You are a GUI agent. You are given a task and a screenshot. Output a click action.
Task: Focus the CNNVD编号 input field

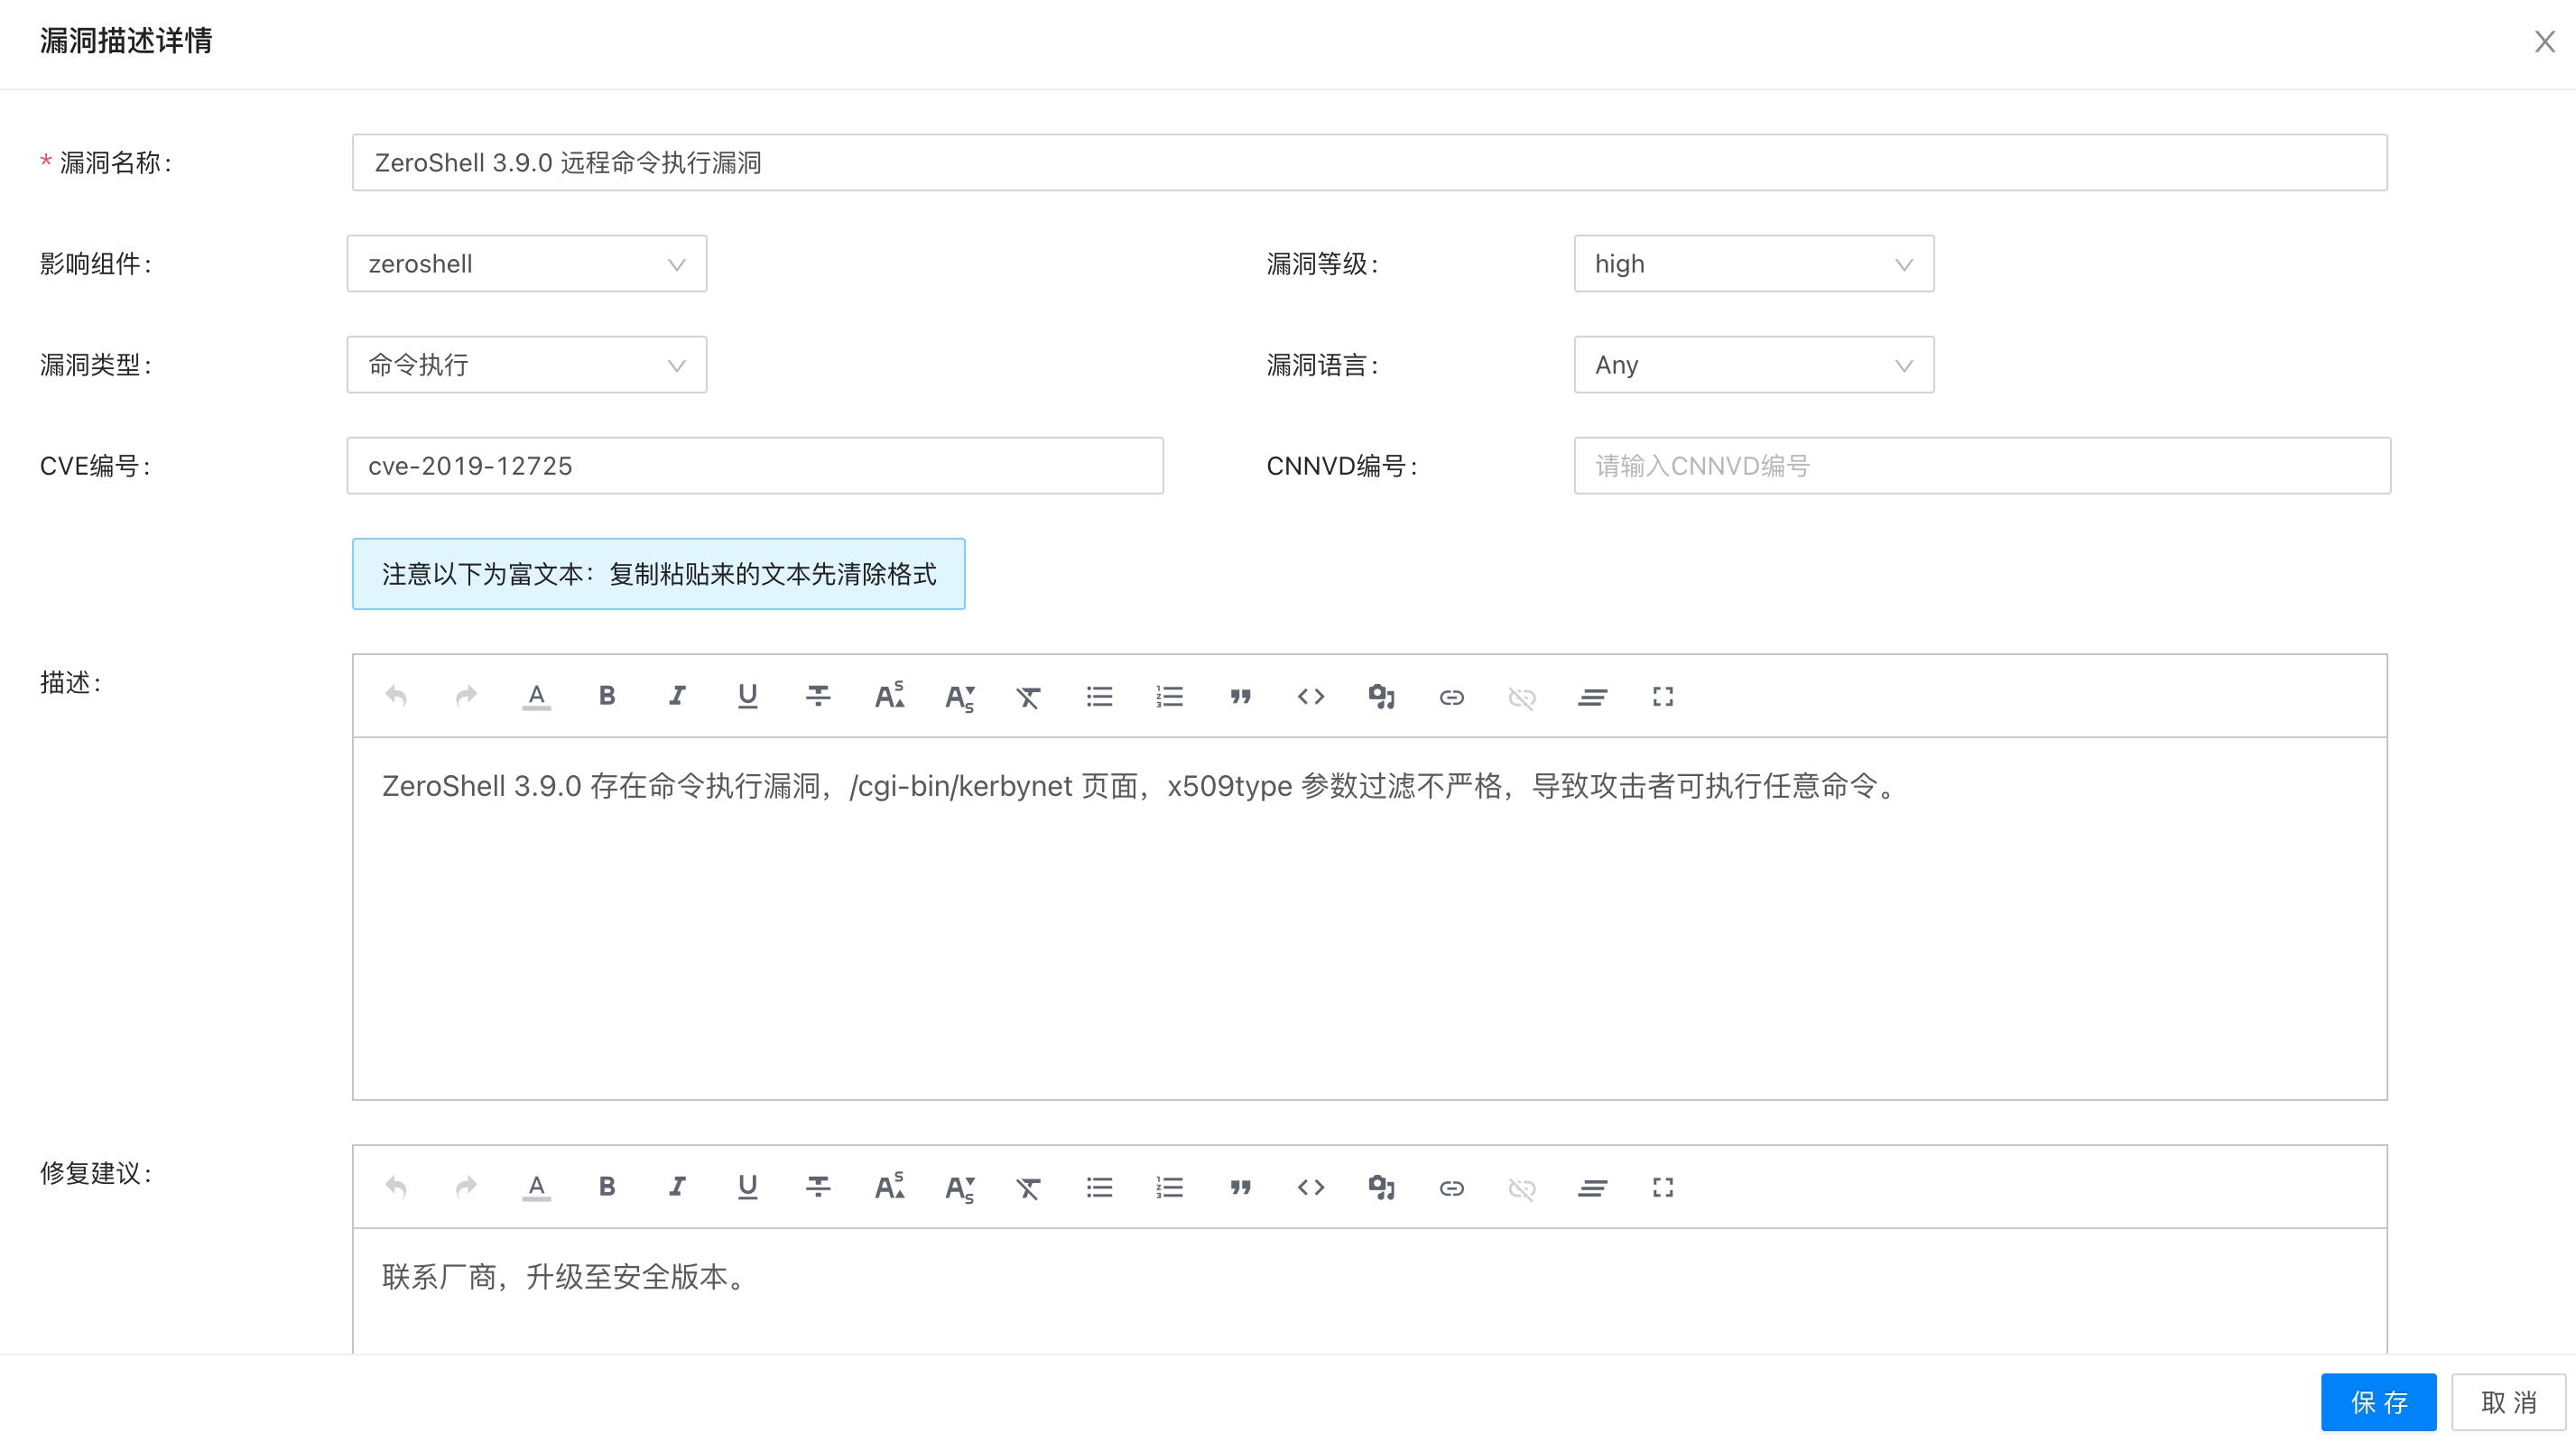click(x=1981, y=466)
